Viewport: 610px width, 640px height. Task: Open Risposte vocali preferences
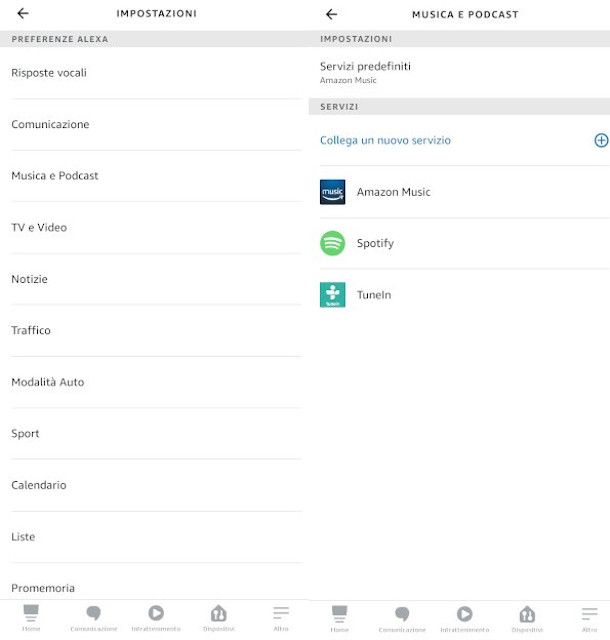tap(156, 73)
